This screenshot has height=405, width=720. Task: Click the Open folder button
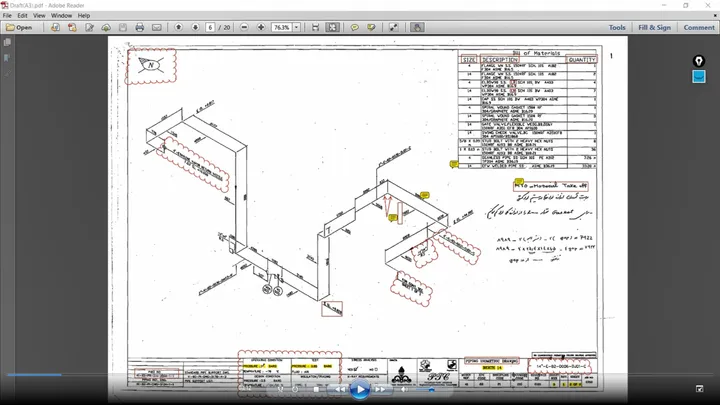pos(19,28)
